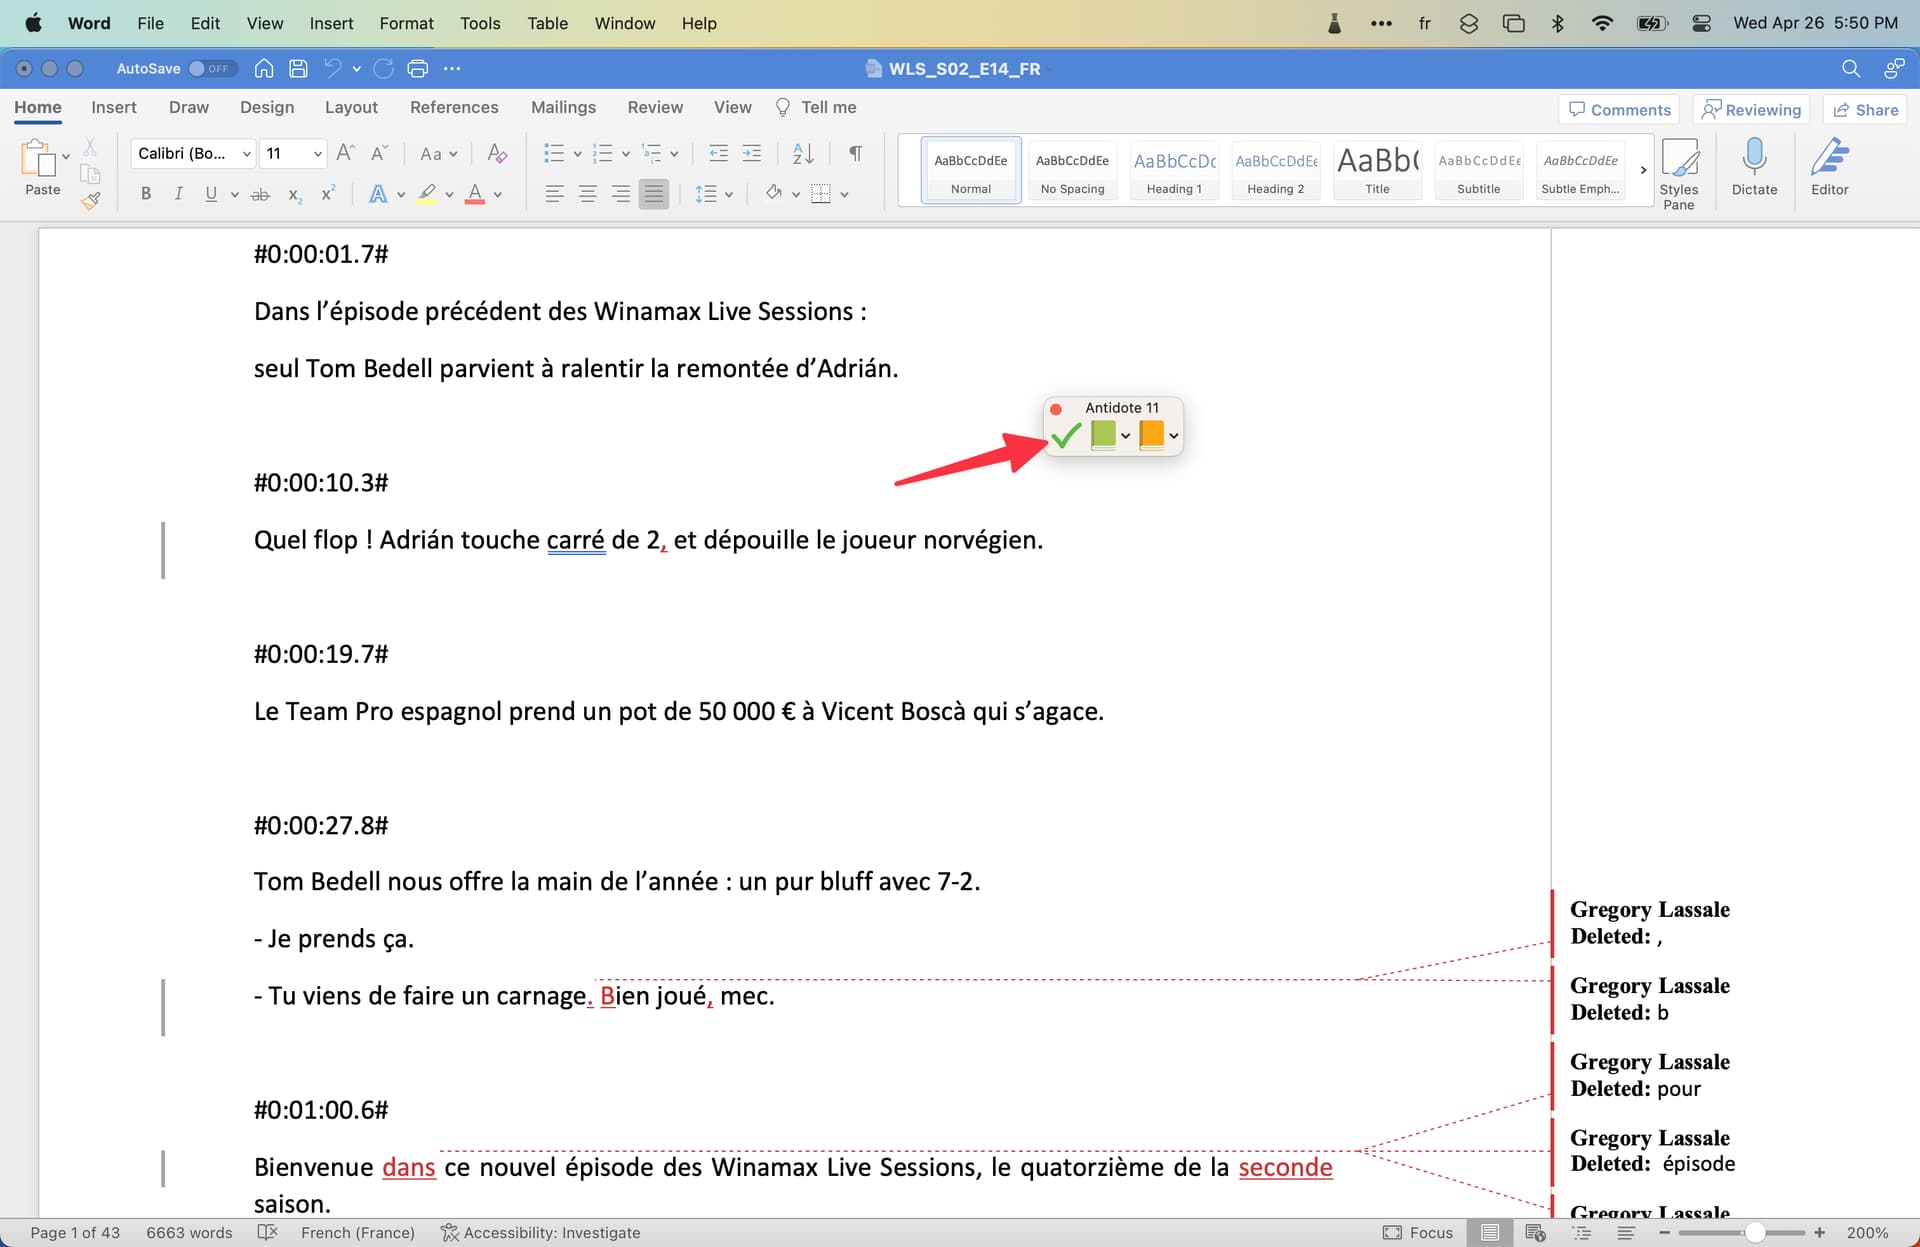This screenshot has width=1920, height=1247.
Task: Toggle Underline formatting
Action: (211, 194)
